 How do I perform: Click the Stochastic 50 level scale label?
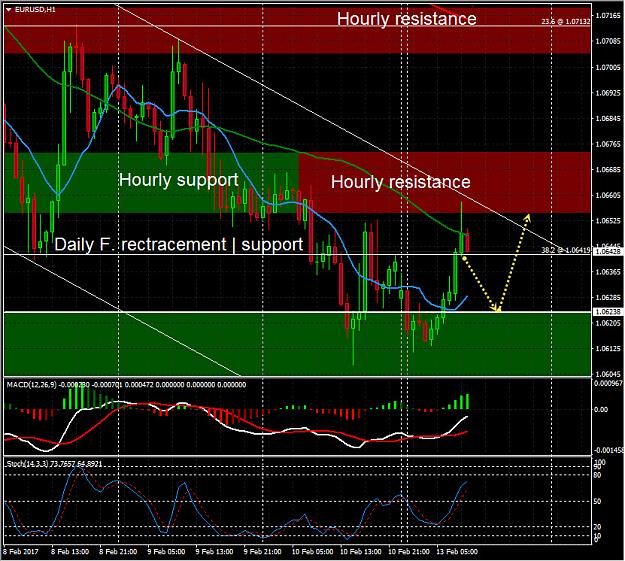point(597,502)
